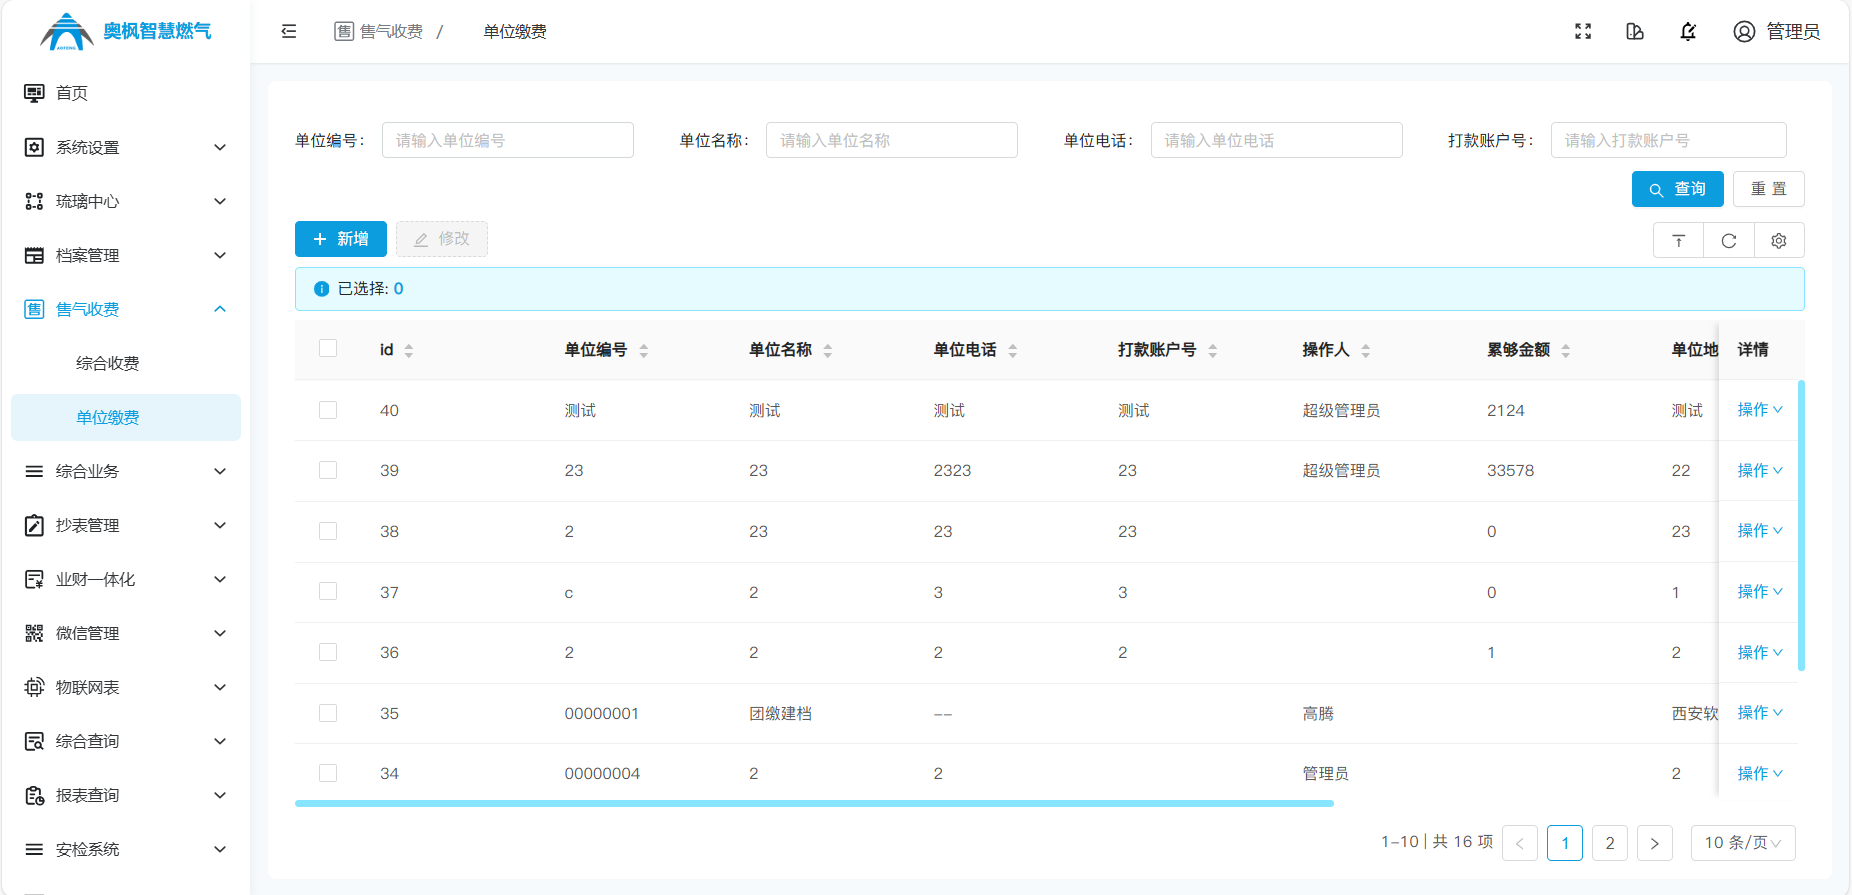The width and height of the screenshot is (1852, 895).
Task: Click the 系统设置 sidebar icon
Action: tap(34, 147)
